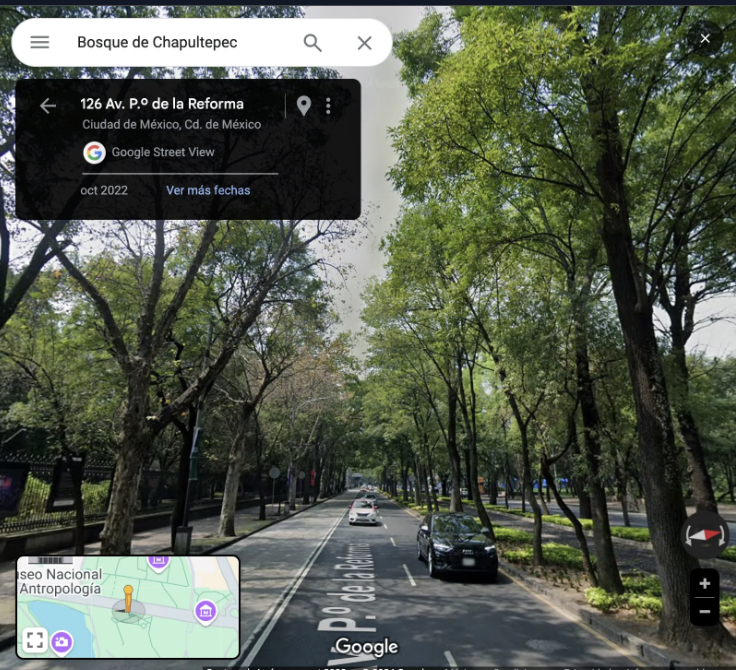
Task: Click Museo Nacional Antropología label on minimap
Action: click(x=60, y=581)
